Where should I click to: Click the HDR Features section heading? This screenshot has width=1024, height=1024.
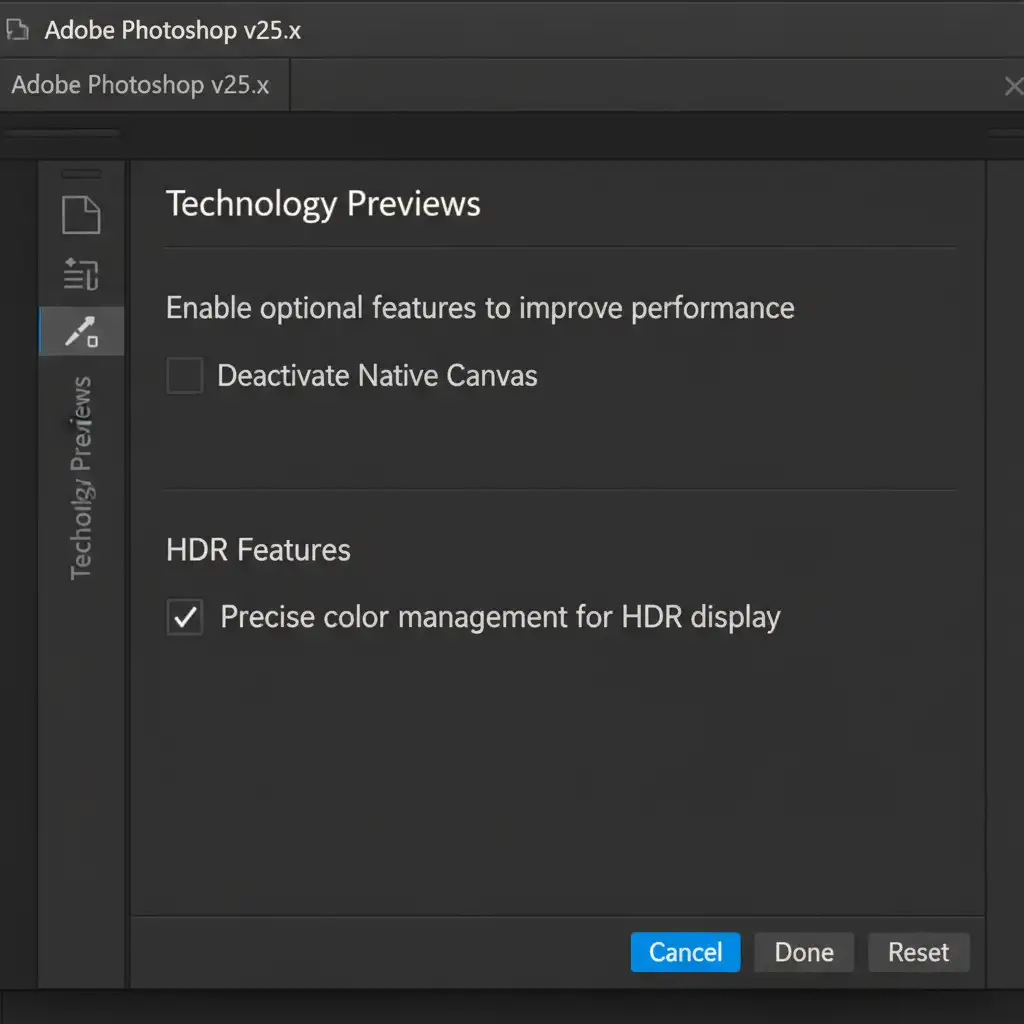(x=258, y=550)
